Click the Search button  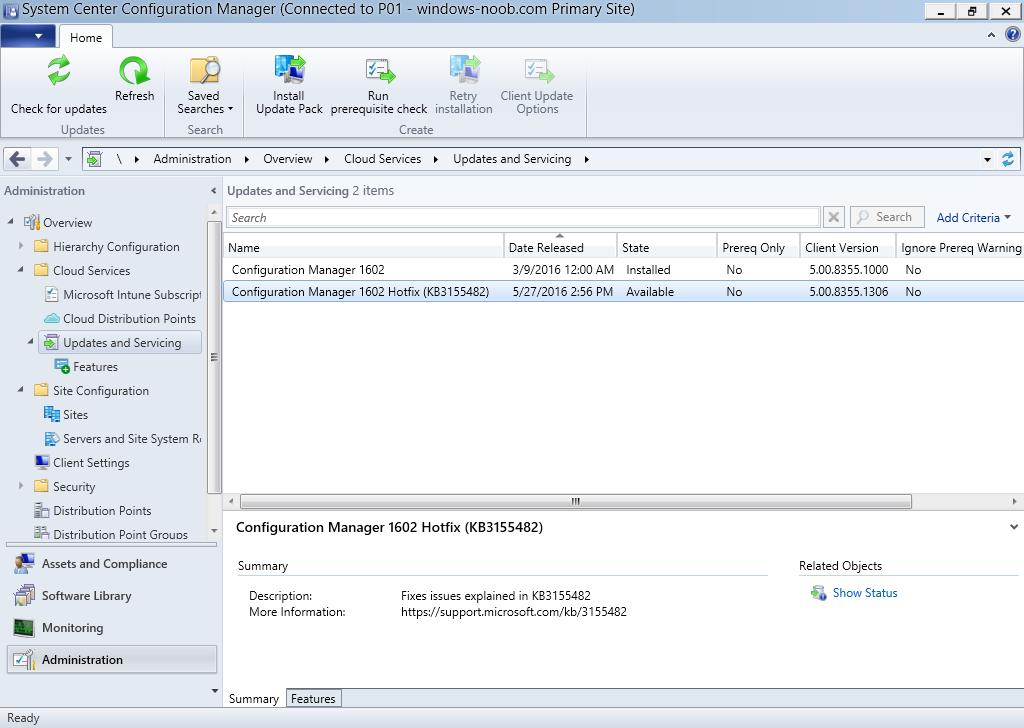[887, 217]
